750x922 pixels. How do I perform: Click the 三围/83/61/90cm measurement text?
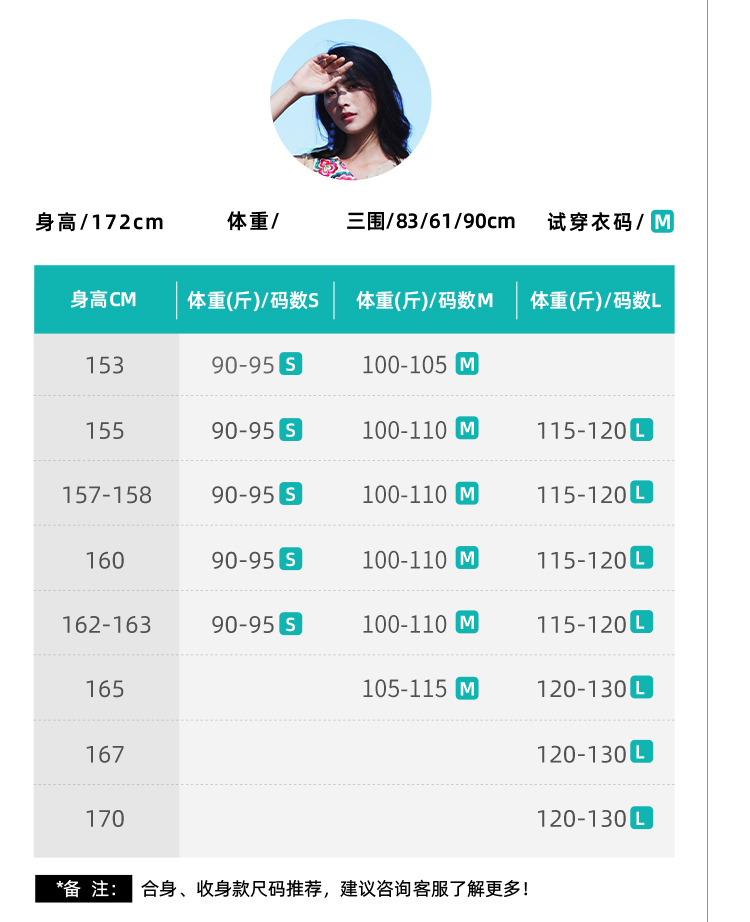pyautogui.click(x=431, y=221)
